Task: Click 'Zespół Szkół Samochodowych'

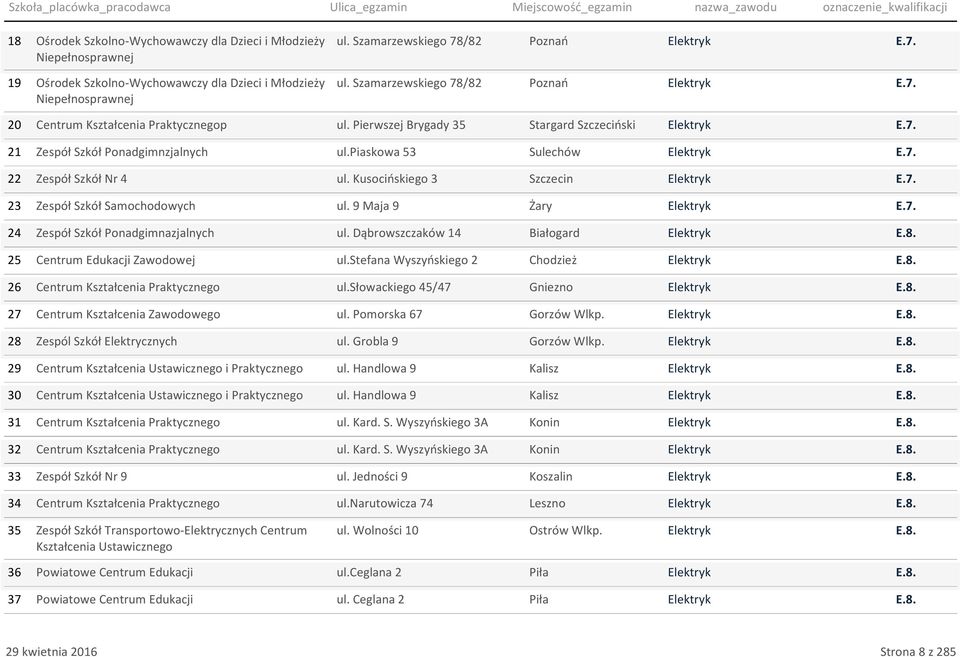Action: click(x=116, y=206)
